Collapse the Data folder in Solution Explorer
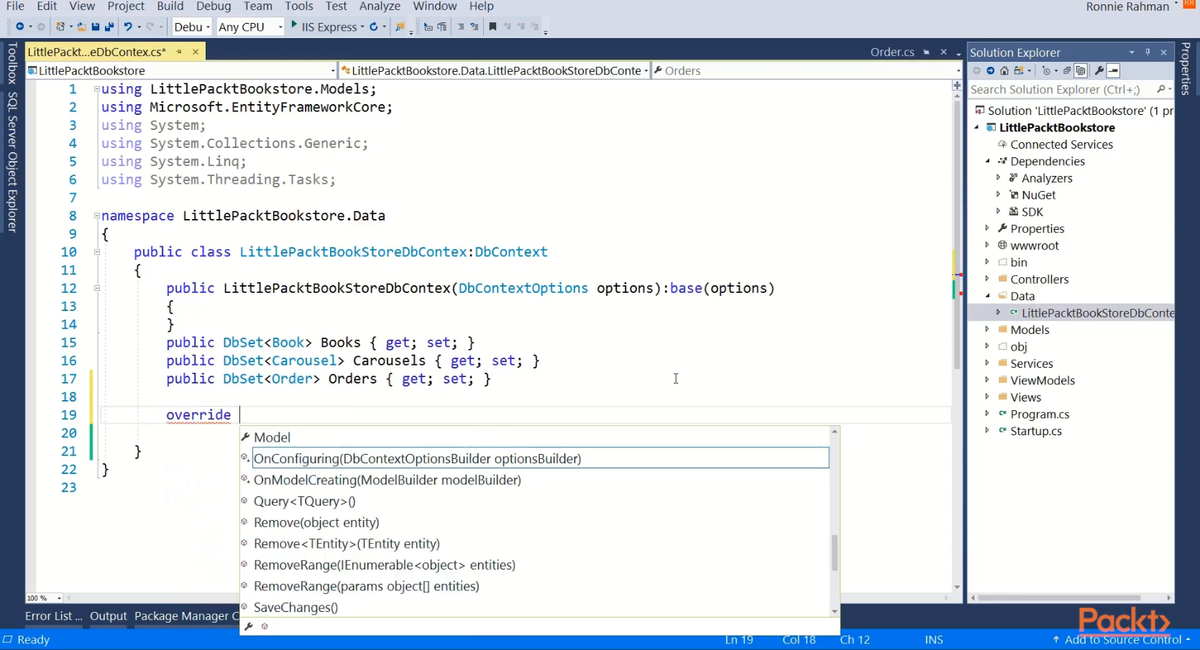This screenshot has width=1200, height=650. [x=988, y=296]
